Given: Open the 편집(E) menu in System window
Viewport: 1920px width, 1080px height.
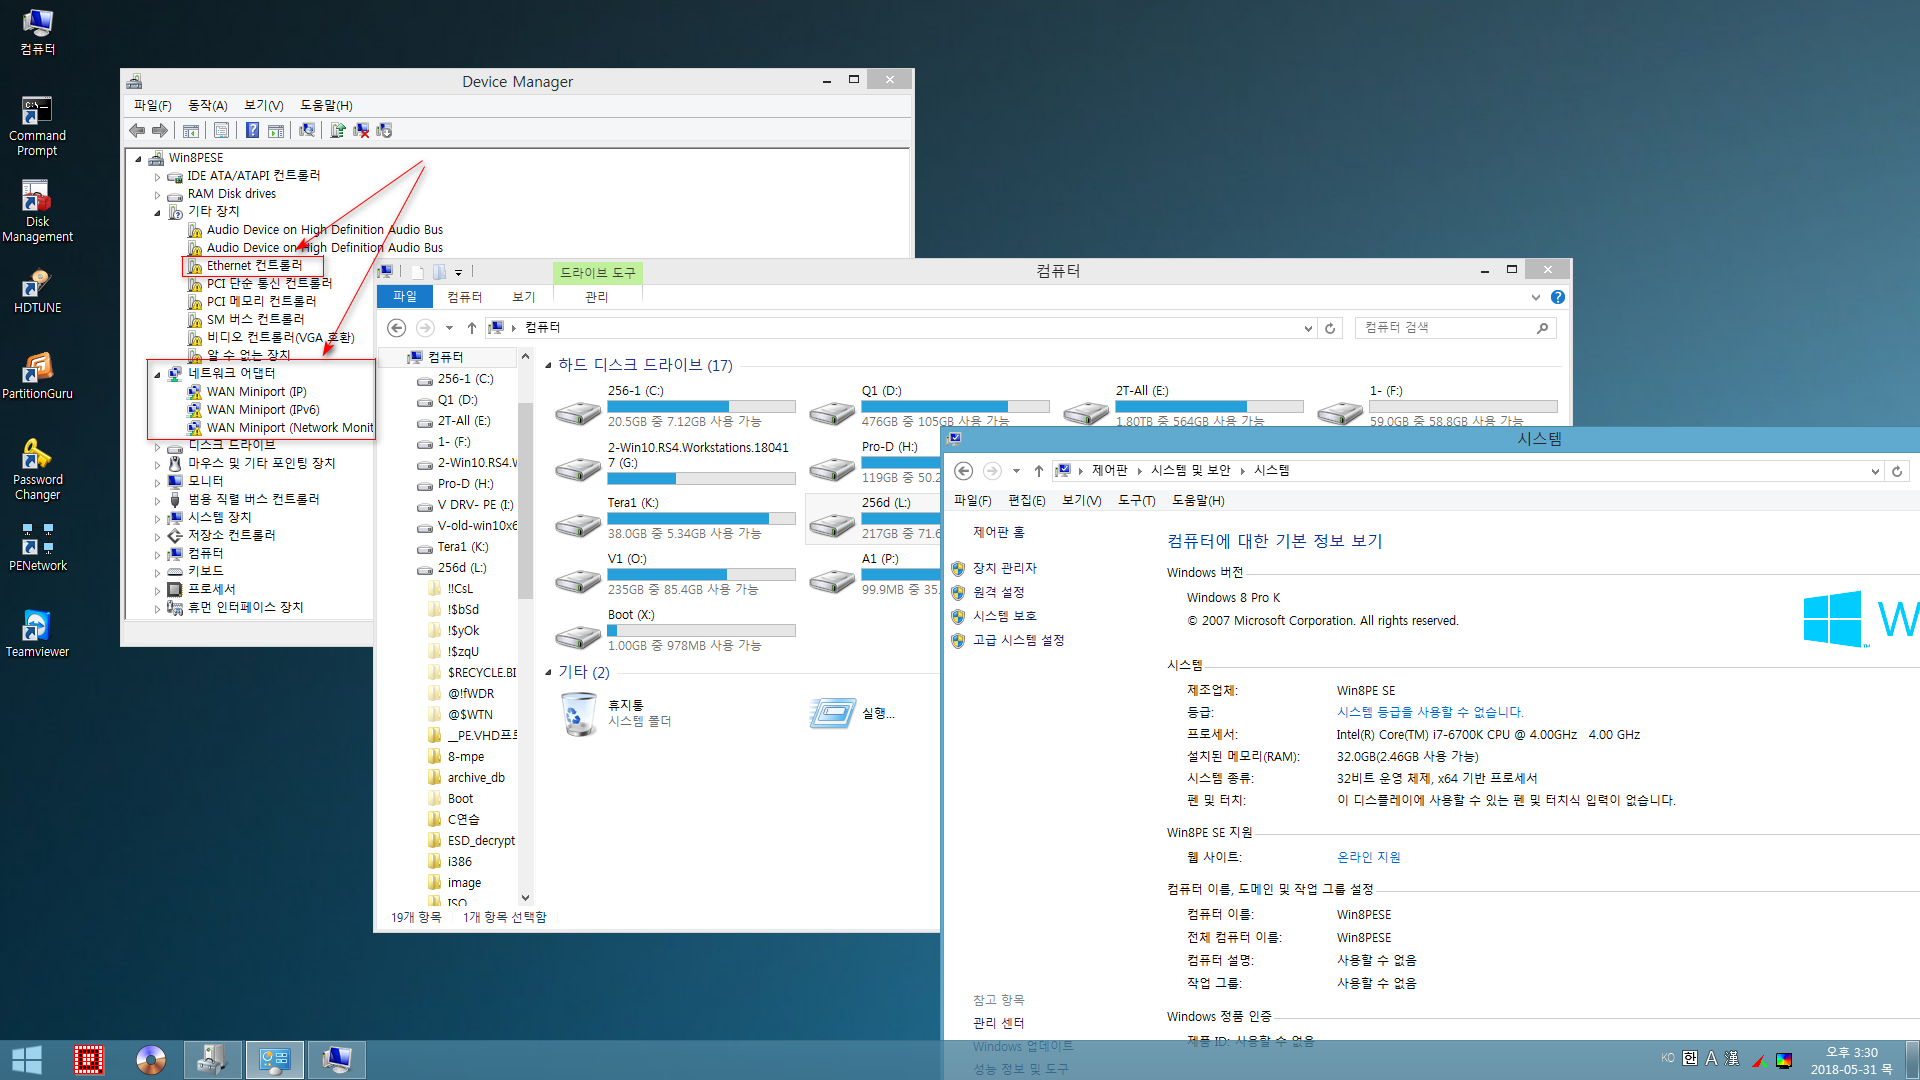Looking at the screenshot, I should point(1027,500).
